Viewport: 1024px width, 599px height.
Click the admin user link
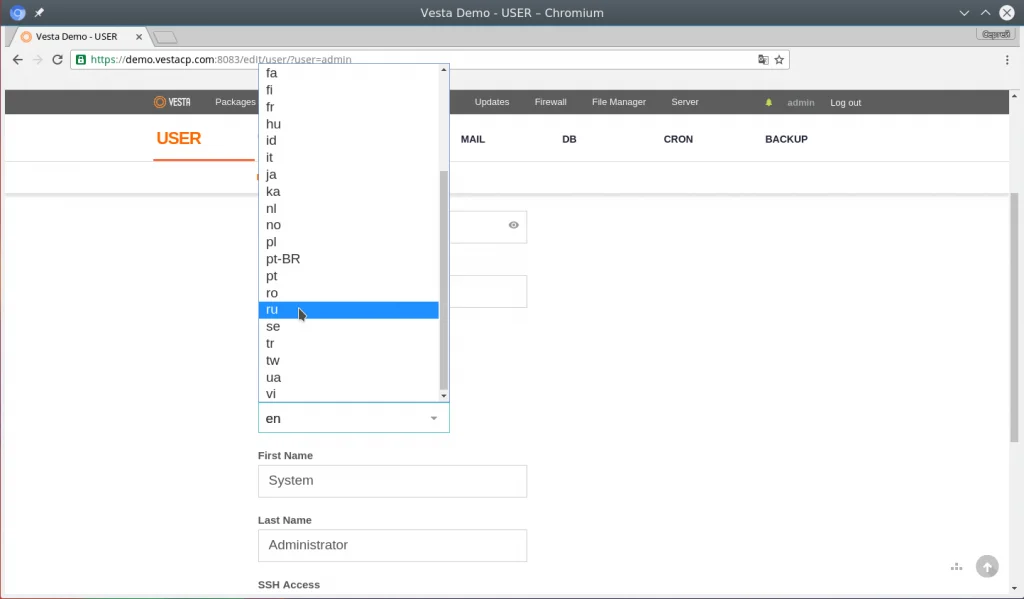801,103
